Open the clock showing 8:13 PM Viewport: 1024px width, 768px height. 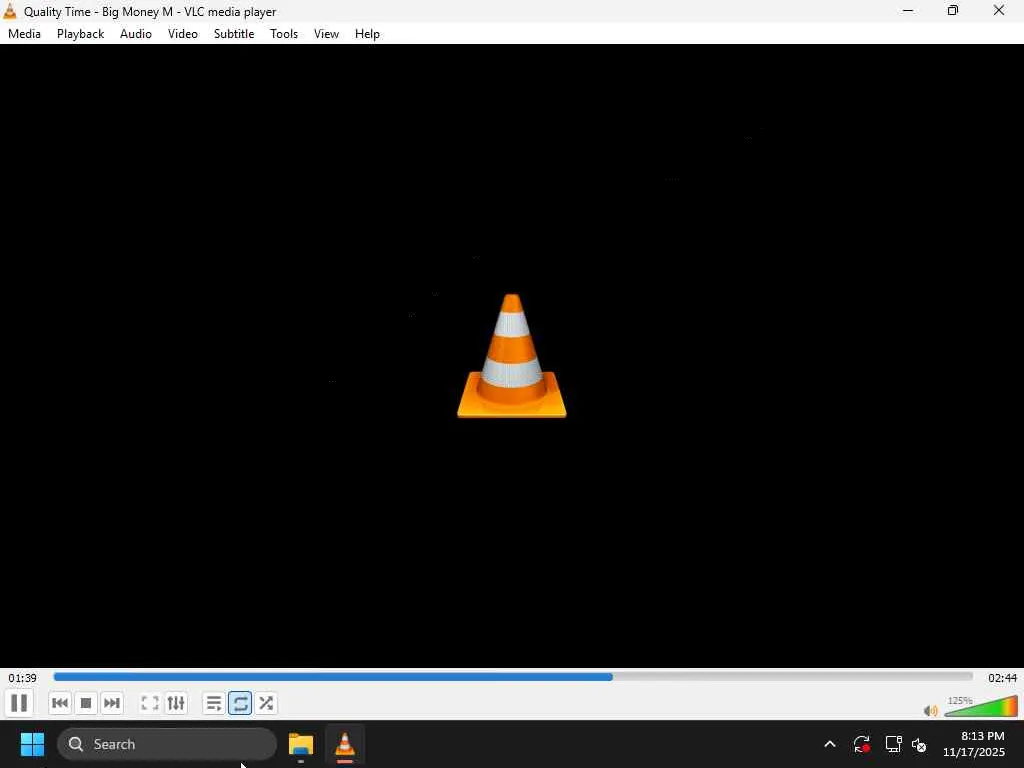[x=974, y=744]
